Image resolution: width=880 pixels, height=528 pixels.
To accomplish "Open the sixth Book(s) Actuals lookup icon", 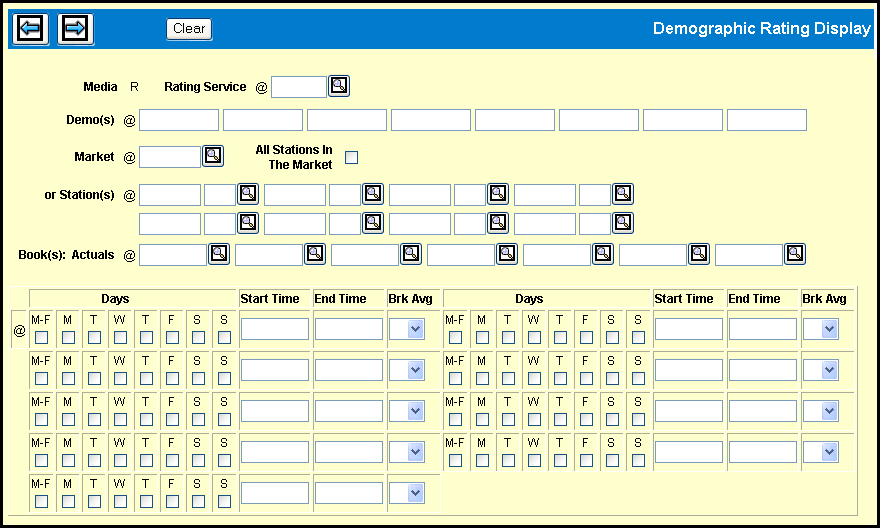I will pyautogui.click(x=699, y=254).
